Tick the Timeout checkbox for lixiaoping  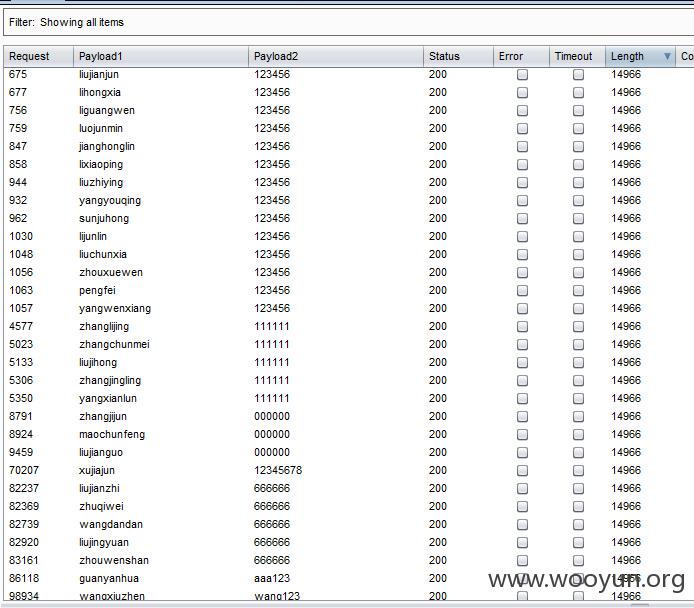pos(578,164)
